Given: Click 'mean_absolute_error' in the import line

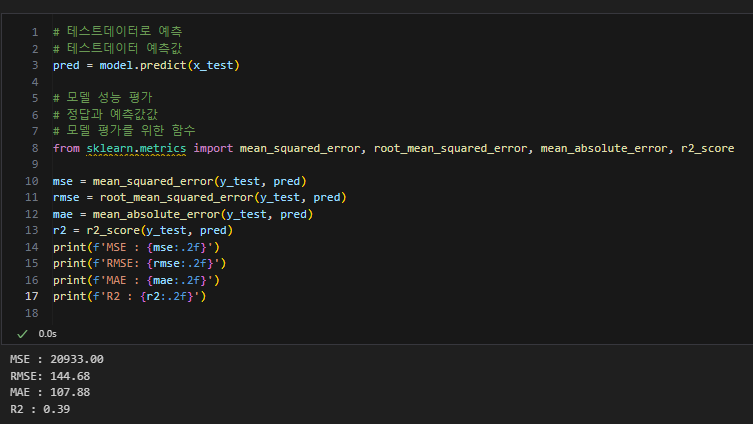Looking at the screenshot, I should click(604, 148).
